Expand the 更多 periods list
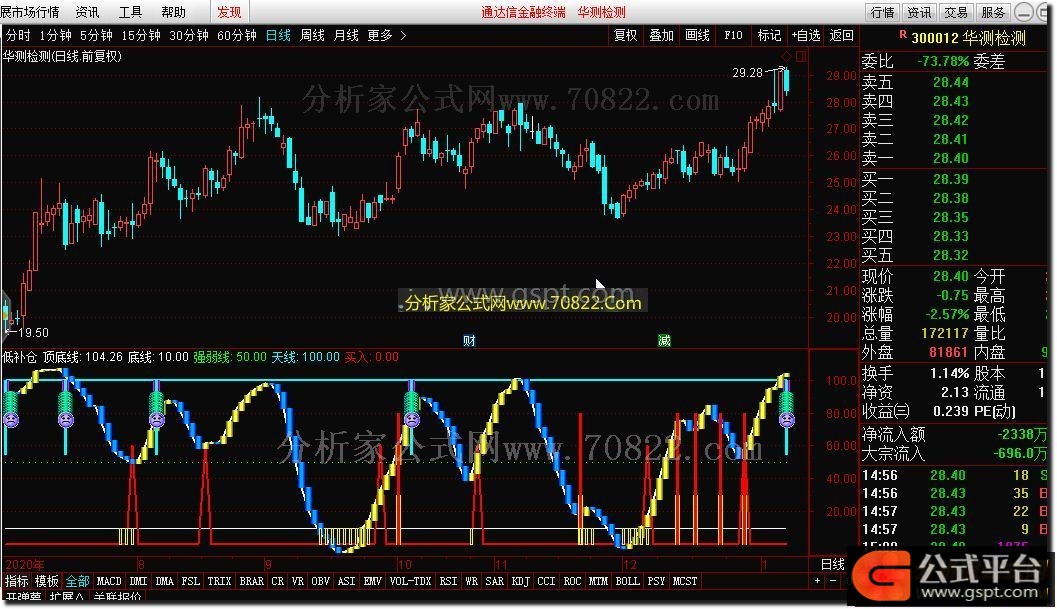Image resolution: width=1057 pixels, height=609 pixels. point(387,35)
